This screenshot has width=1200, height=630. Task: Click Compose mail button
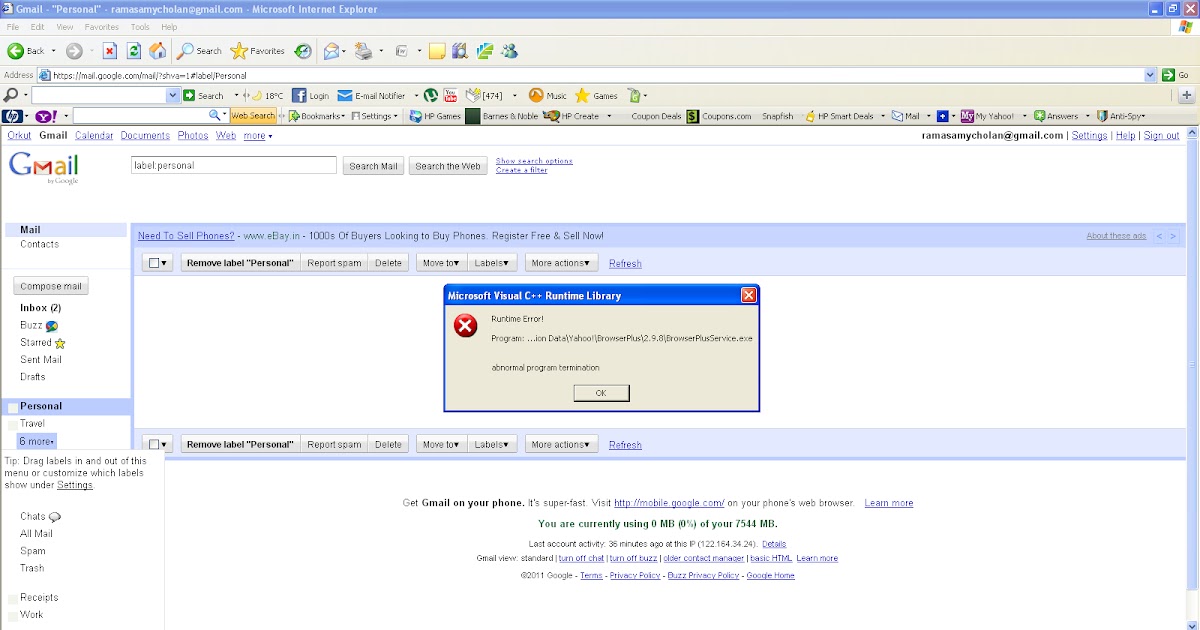[51, 286]
